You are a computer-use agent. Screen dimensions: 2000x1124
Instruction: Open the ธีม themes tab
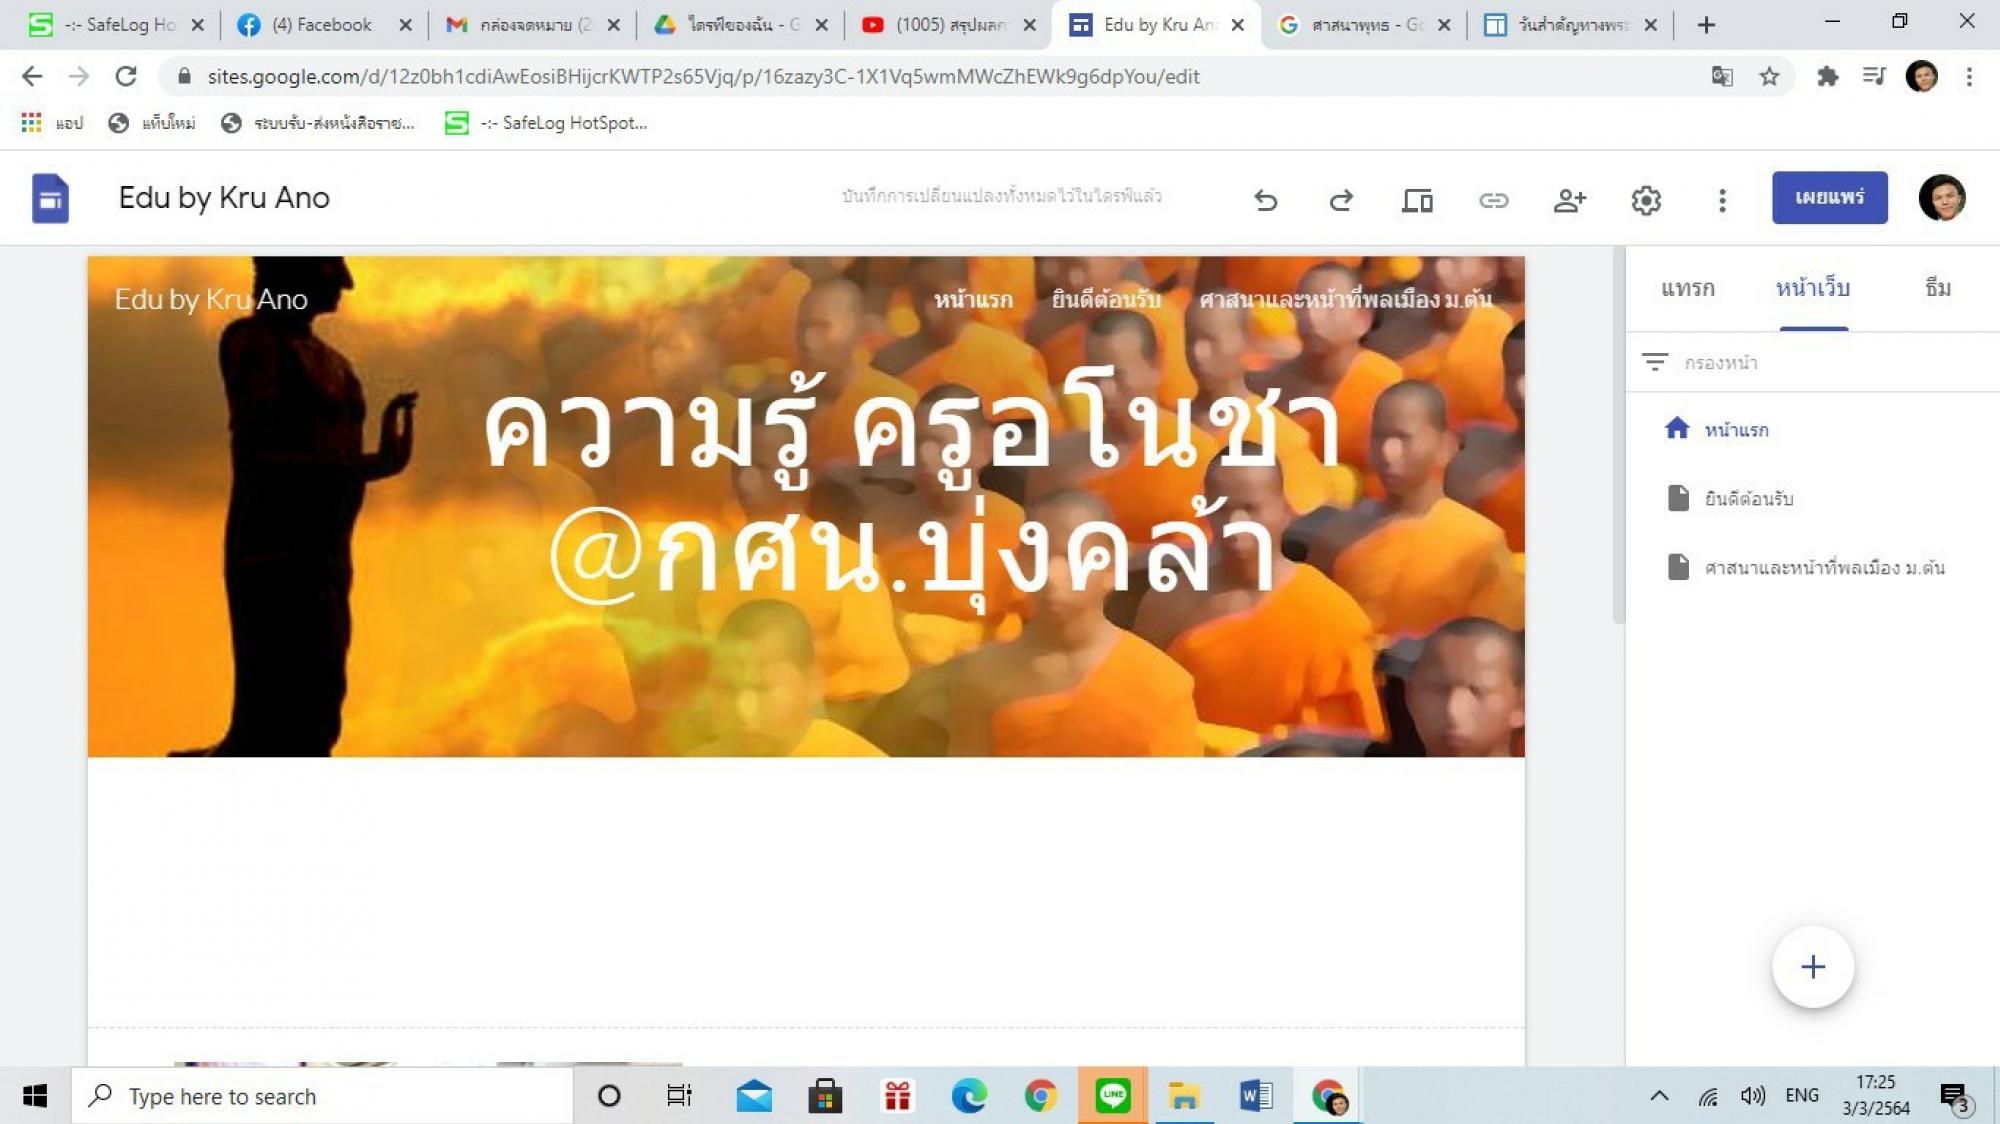click(x=1938, y=288)
